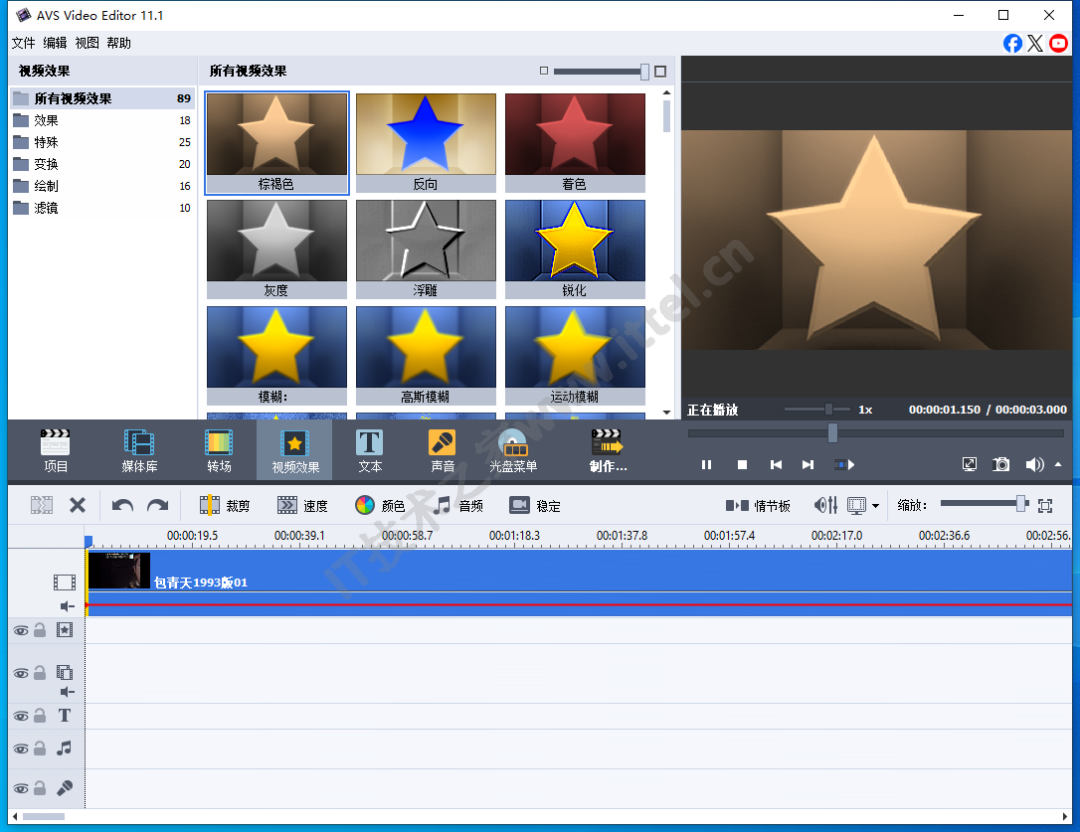Select the 效果 folder with 18 items

coord(102,121)
